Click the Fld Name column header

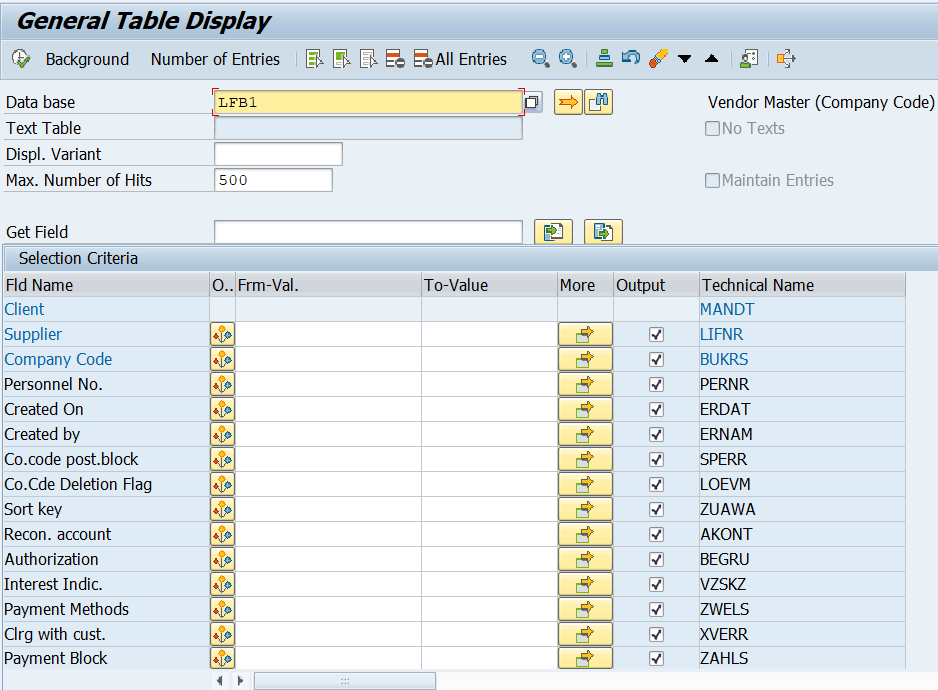click(106, 285)
